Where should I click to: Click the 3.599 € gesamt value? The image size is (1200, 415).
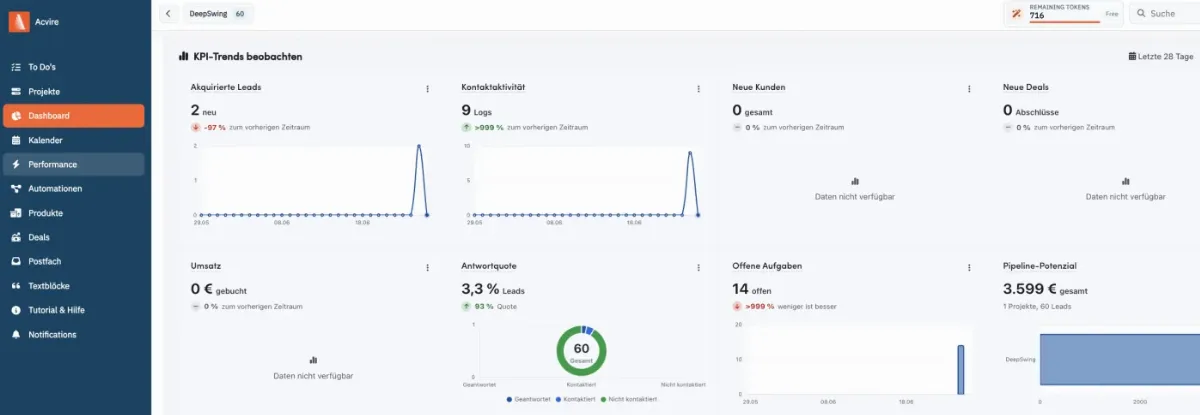[1045, 290]
